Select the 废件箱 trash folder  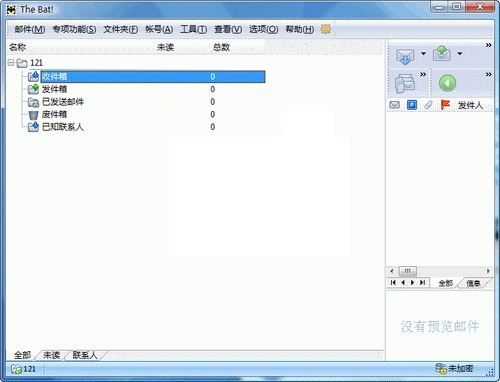[54, 114]
